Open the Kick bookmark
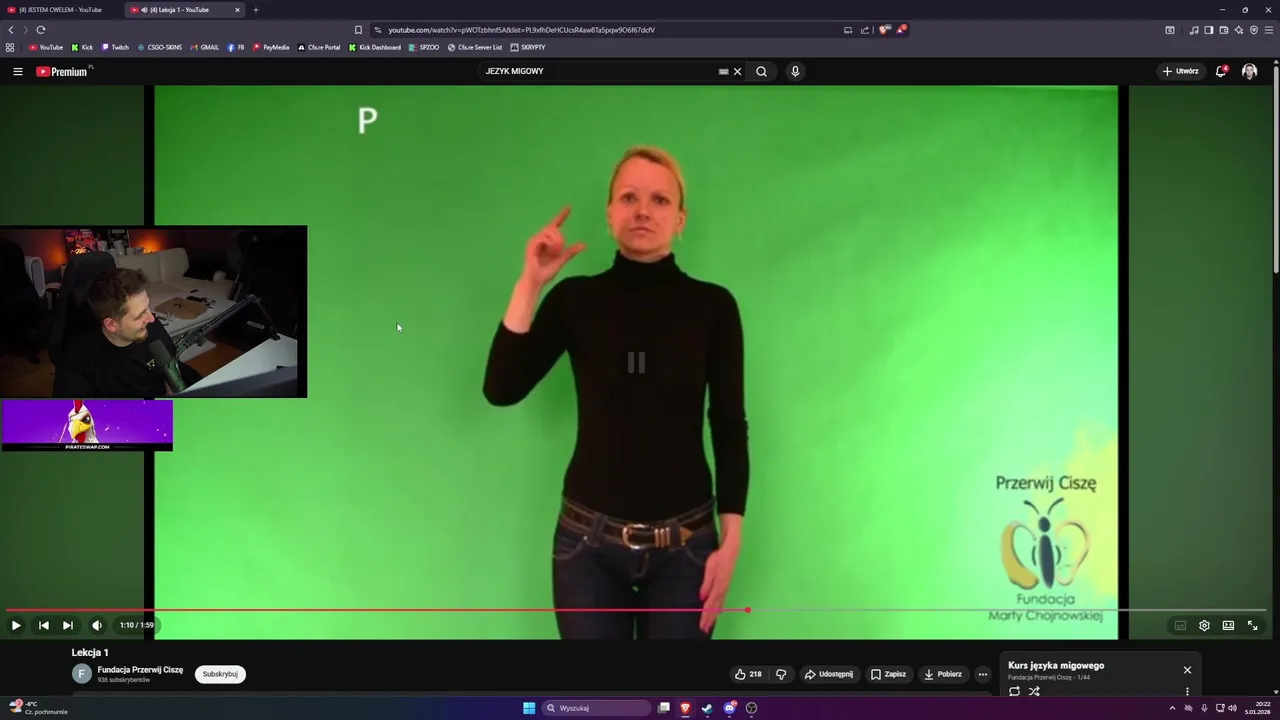Image resolution: width=1280 pixels, height=720 pixels. 82,47
